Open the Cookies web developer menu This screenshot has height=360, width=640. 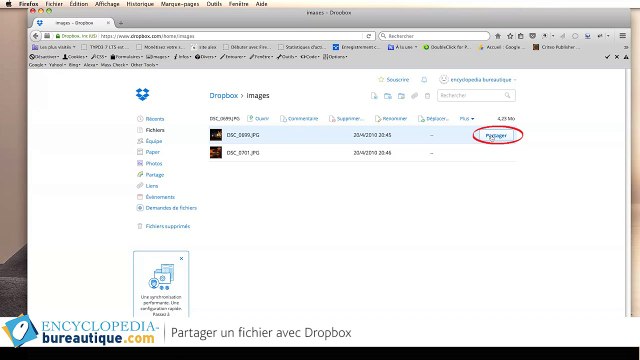tap(75, 57)
